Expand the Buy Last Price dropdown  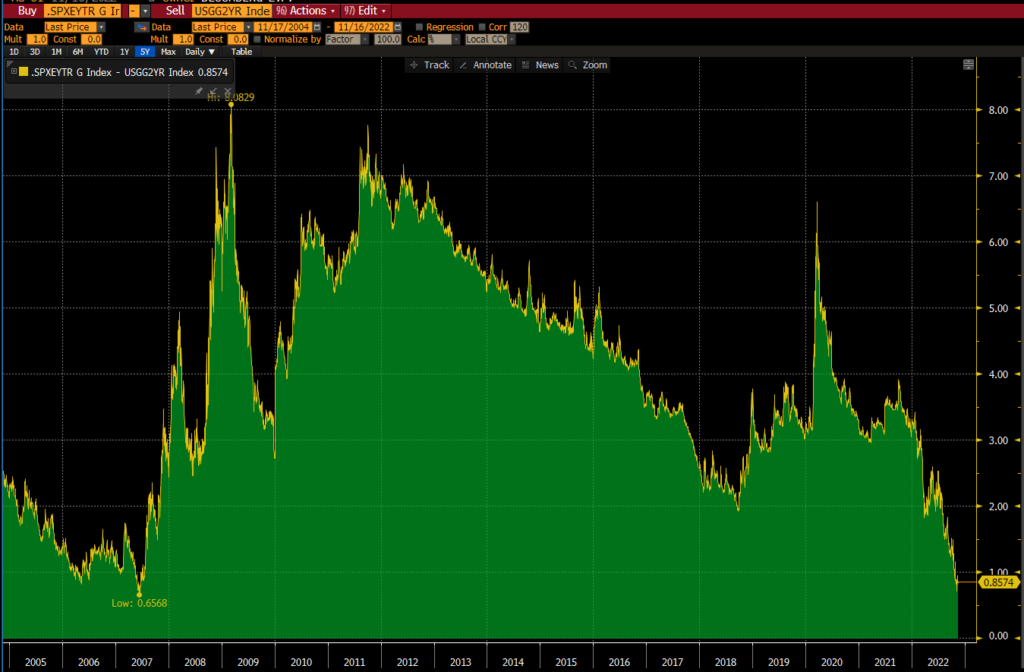[x=102, y=27]
